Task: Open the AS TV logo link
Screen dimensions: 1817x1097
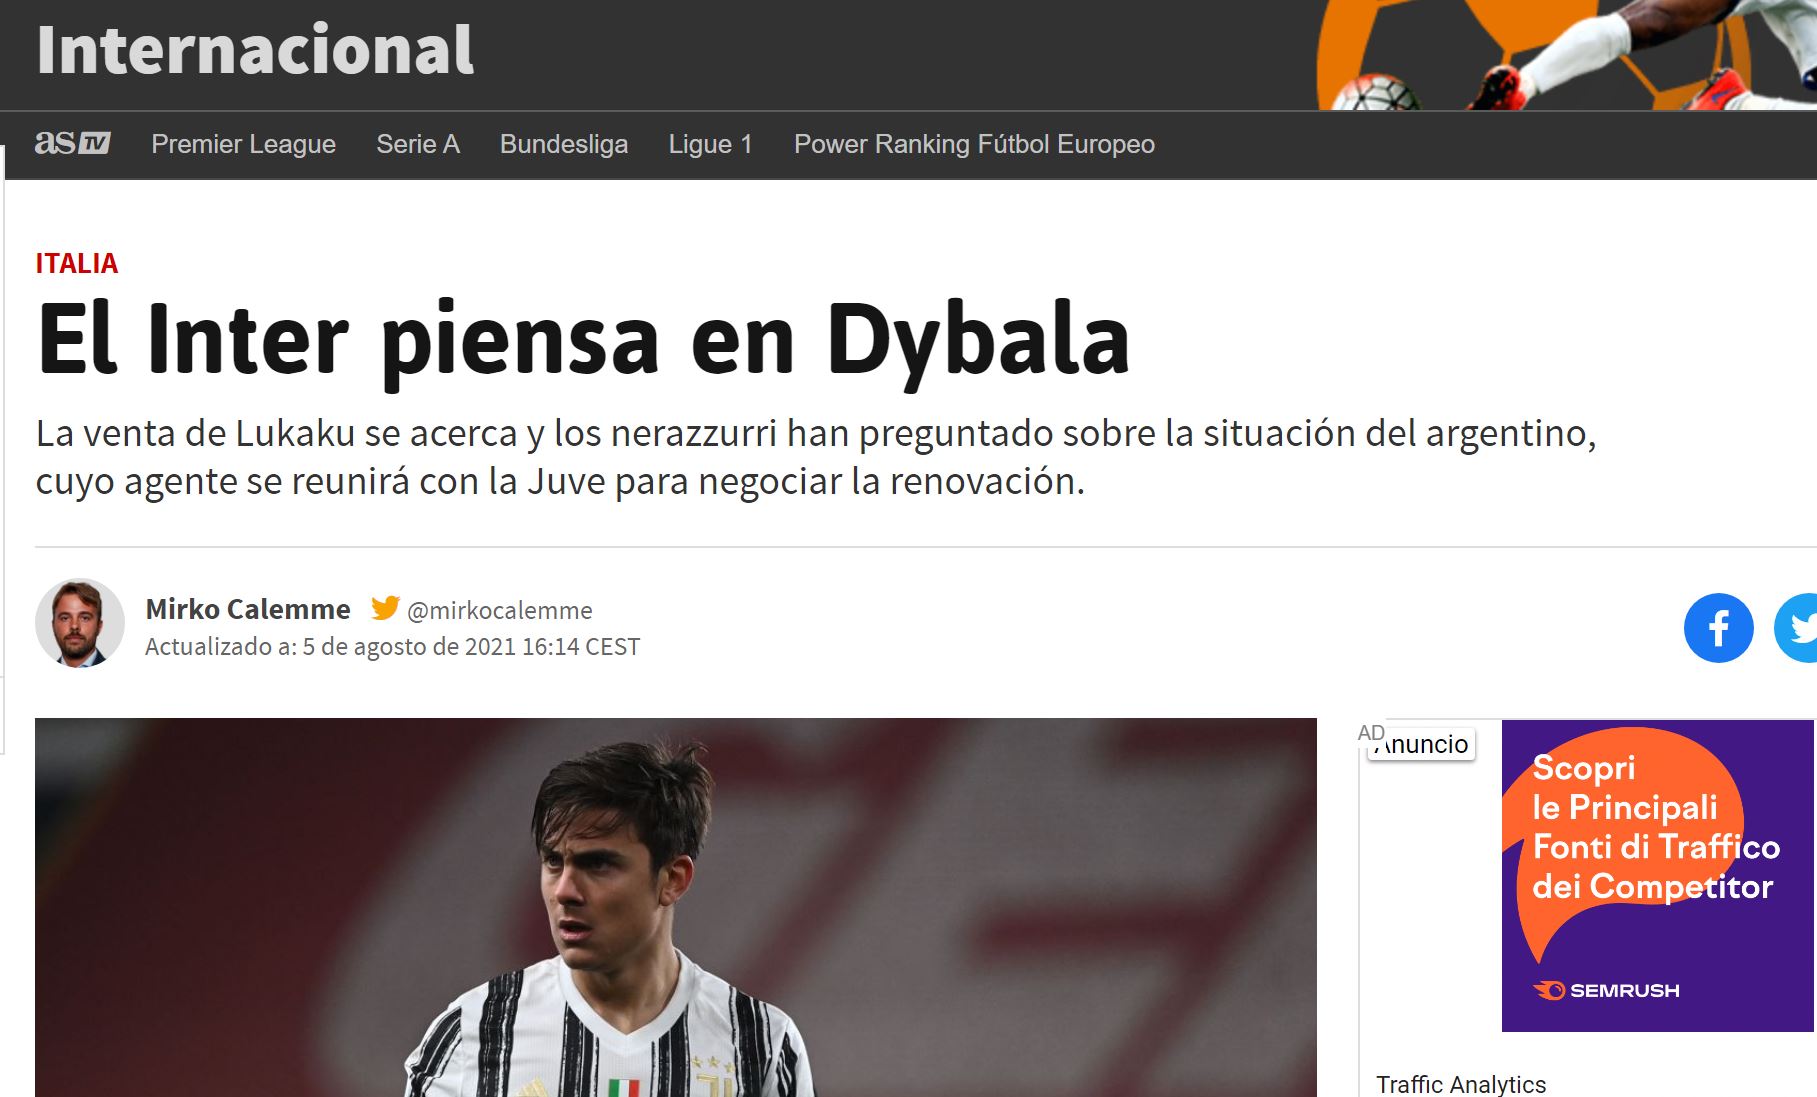Action: pos(72,144)
